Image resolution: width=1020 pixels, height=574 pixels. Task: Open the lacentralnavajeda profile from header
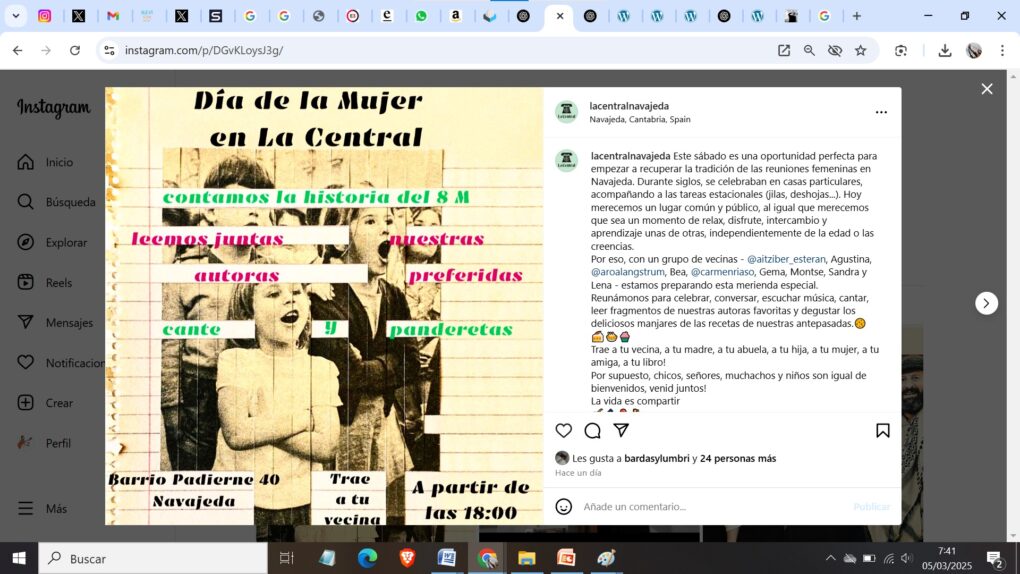click(x=629, y=106)
